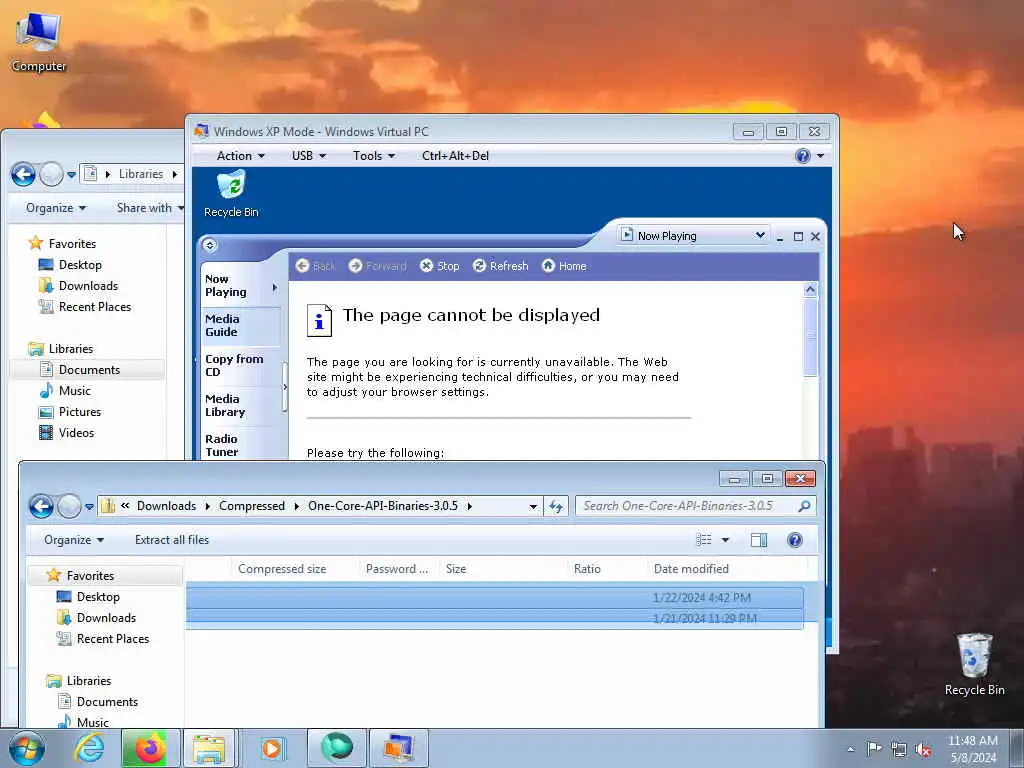Launch Internet Explorer from the taskbar
Image resolution: width=1024 pixels, height=768 pixels.
(89, 748)
